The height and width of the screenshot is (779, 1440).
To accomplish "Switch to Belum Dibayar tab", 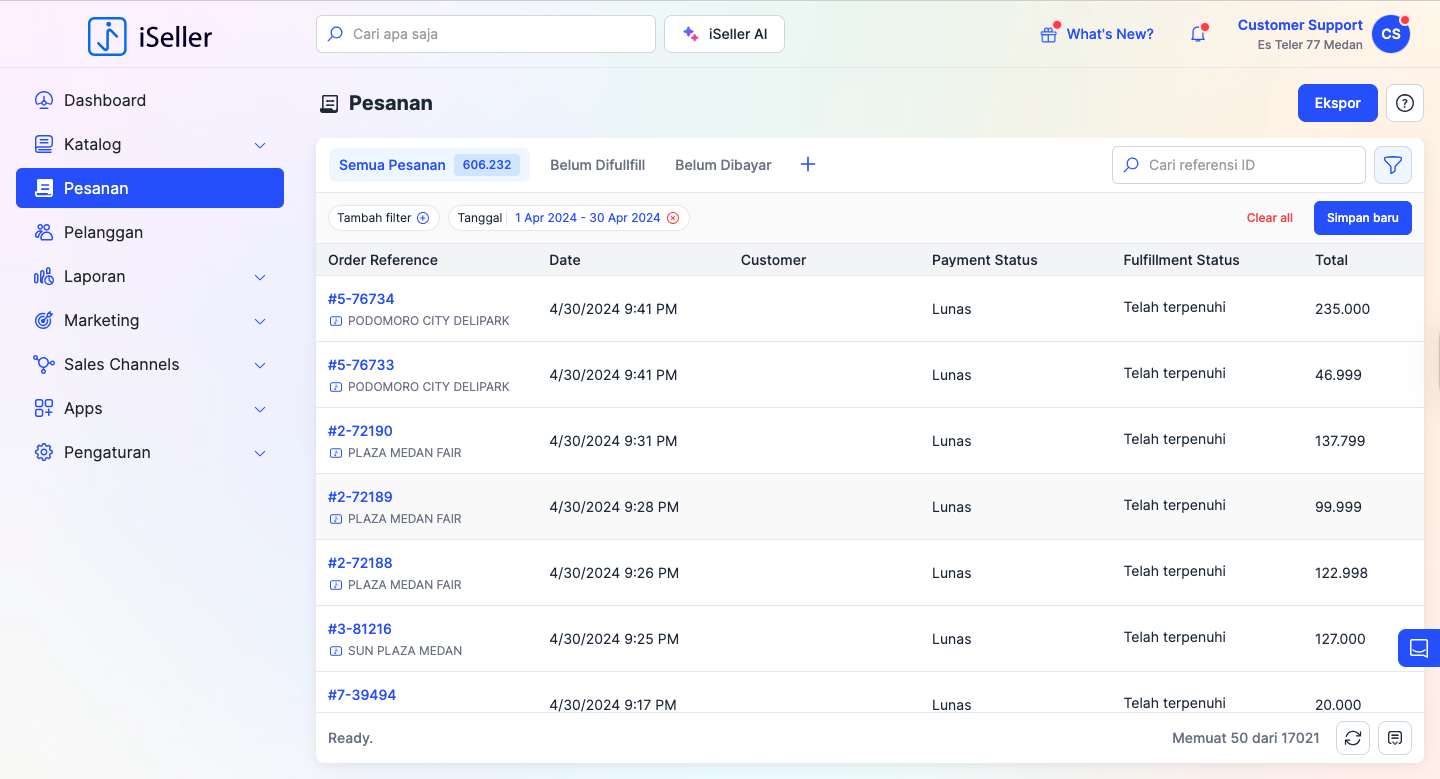I will (723, 165).
